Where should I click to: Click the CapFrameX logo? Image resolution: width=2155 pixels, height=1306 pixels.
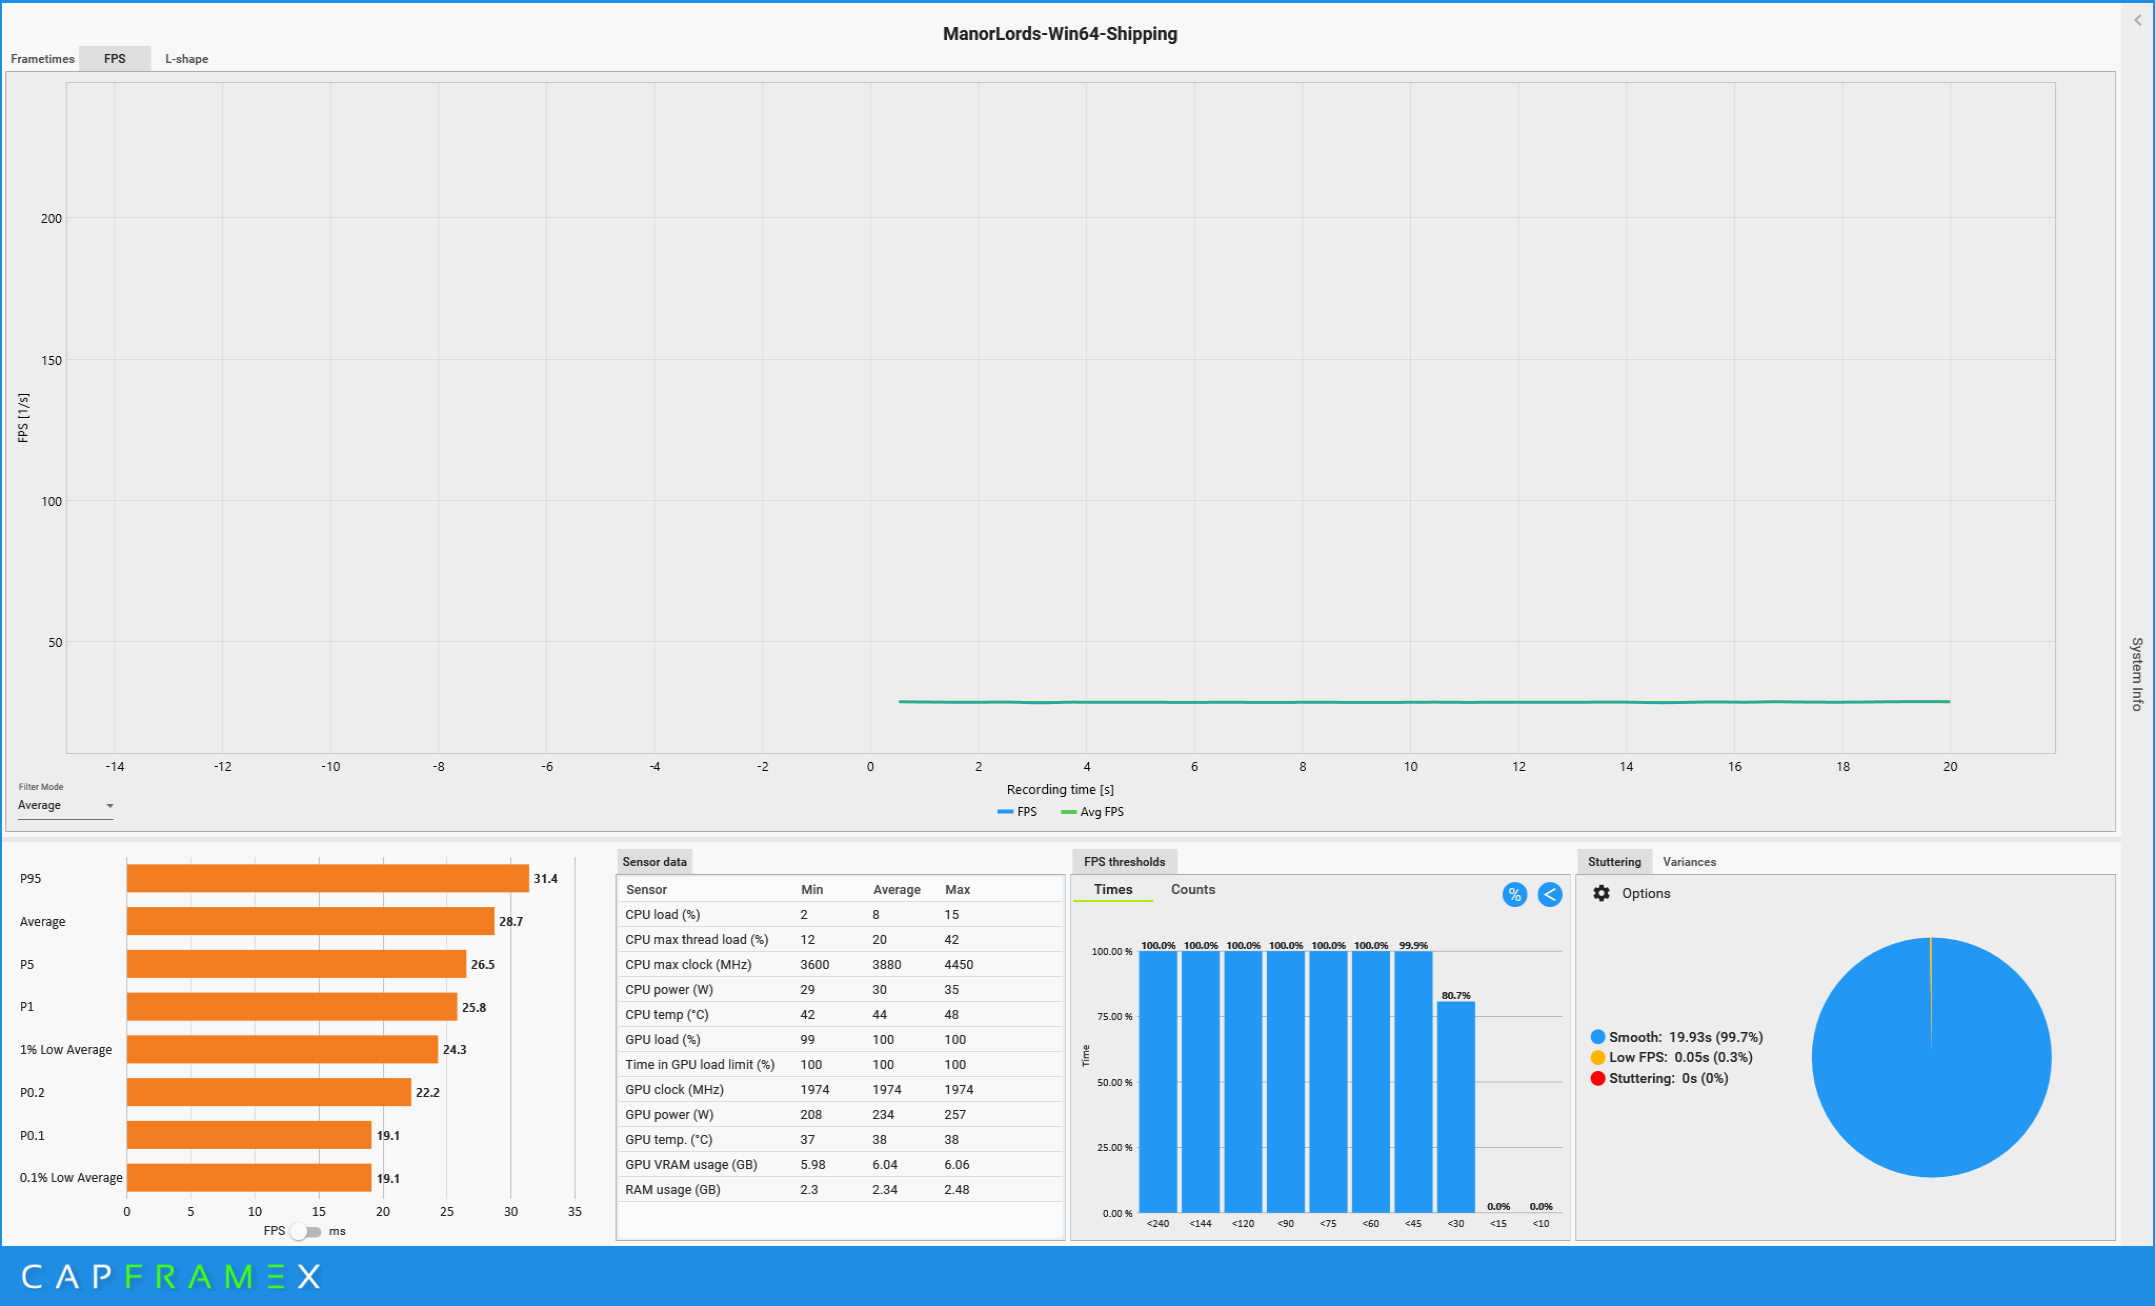[170, 1276]
